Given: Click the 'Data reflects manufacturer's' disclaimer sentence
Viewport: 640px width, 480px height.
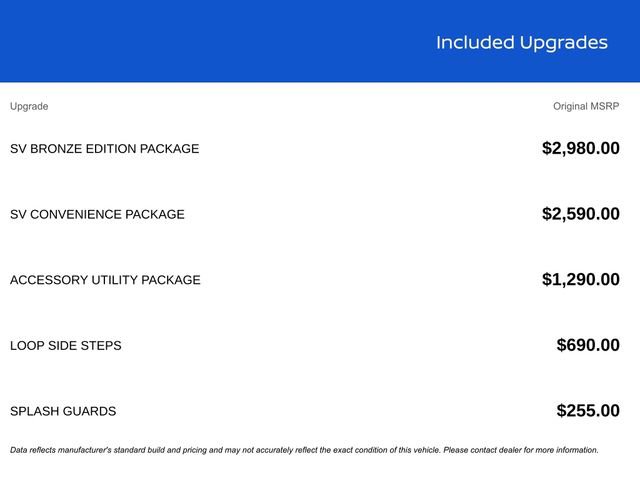Looking at the screenshot, I should click(x=200, y=450).
